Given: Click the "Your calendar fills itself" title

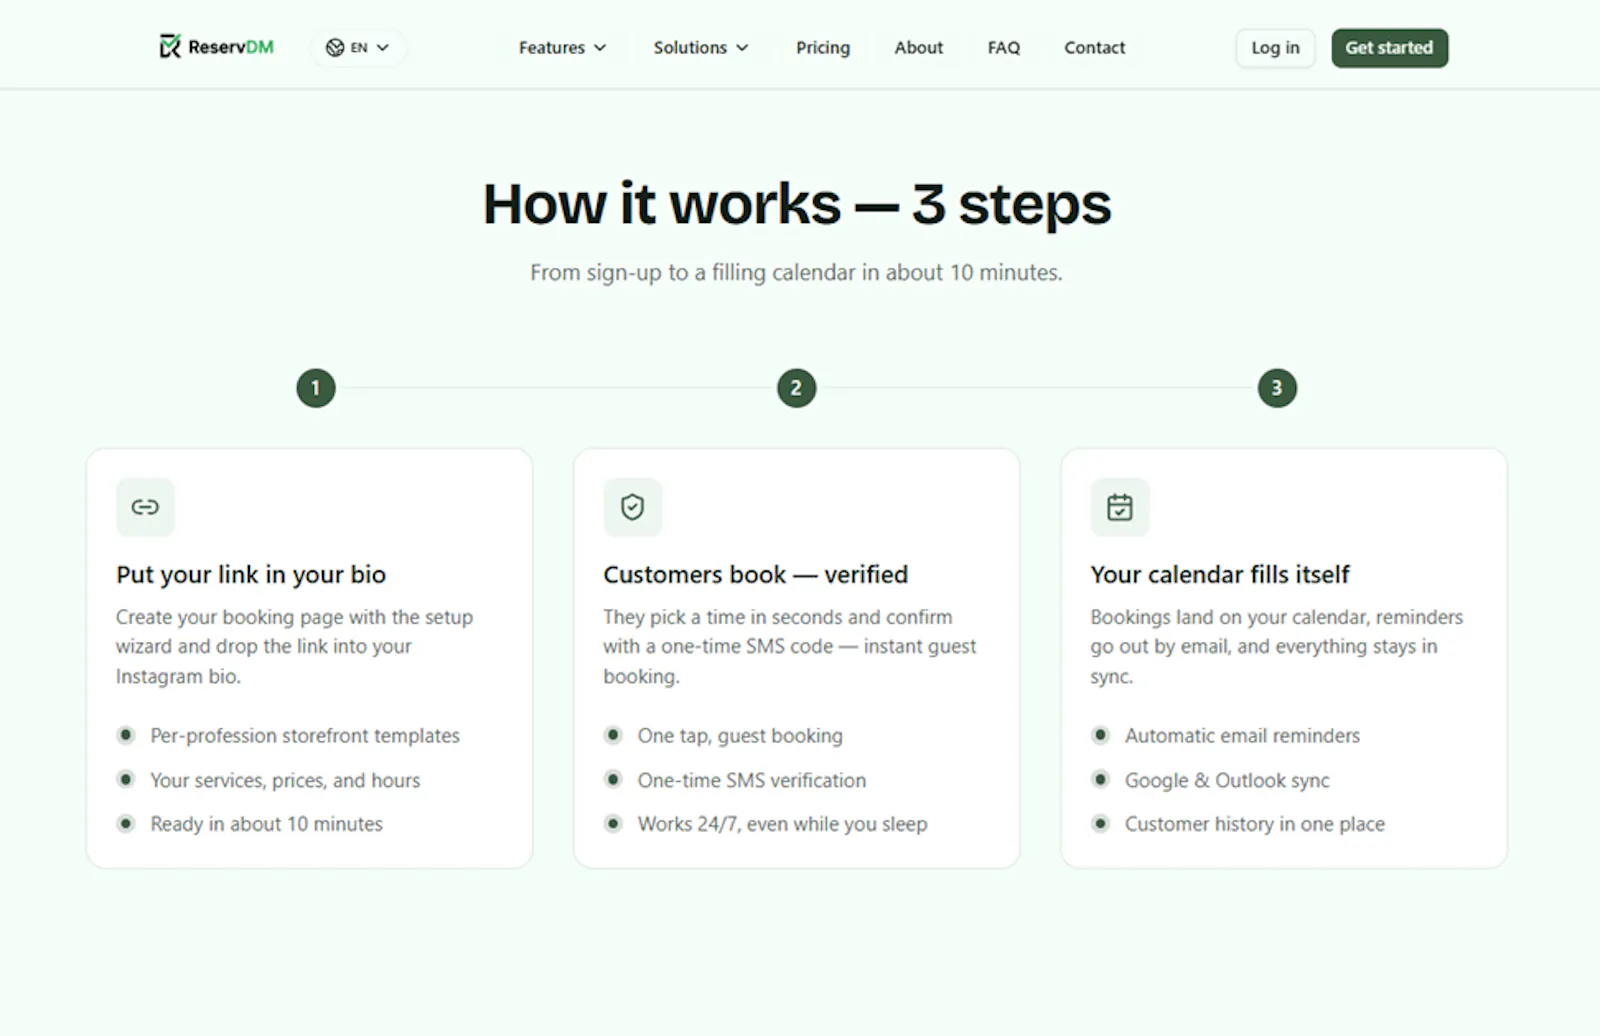Looking at the screenshot, I should click(1220, 574).
